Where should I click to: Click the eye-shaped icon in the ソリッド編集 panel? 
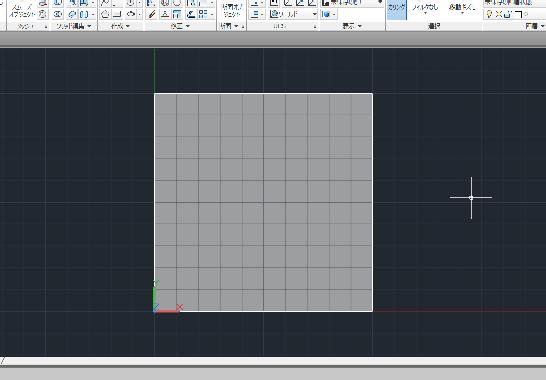coord(58,14)
